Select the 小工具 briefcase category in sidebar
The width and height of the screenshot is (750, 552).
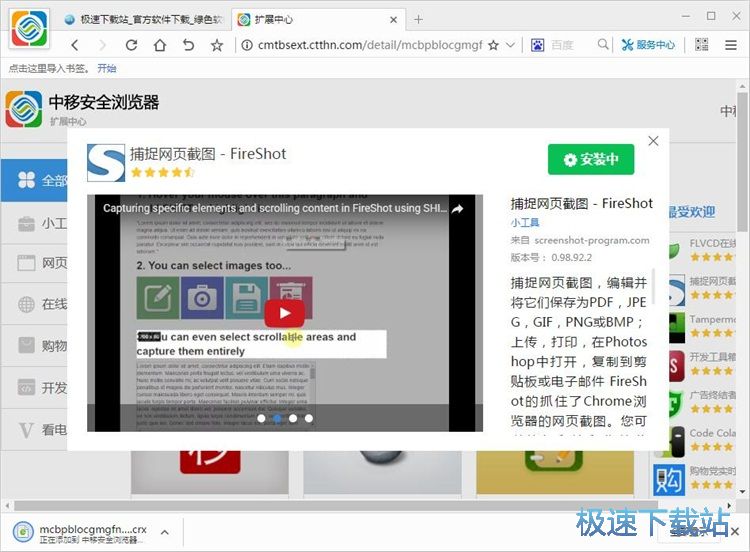click(34, 223)
